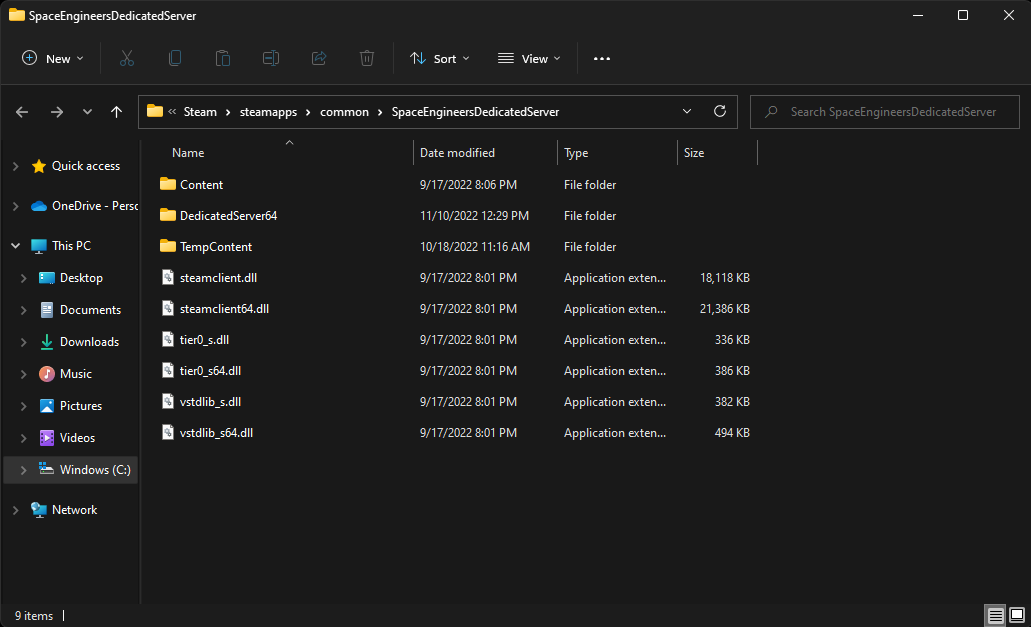Refresh the current folder view
This screenshot has height=627, width=1031.
720,111
